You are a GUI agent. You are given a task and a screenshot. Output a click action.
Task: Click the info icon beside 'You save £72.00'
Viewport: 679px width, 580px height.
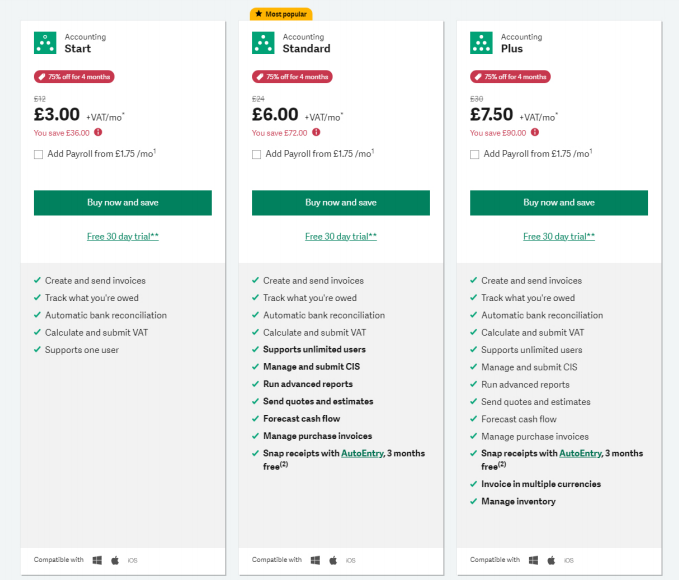coord(316,132)
